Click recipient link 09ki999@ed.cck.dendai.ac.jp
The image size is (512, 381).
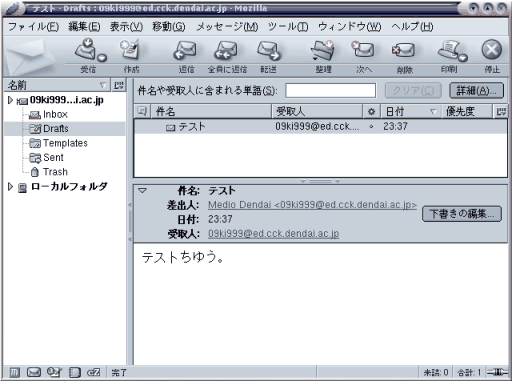[x=273, y=233]
